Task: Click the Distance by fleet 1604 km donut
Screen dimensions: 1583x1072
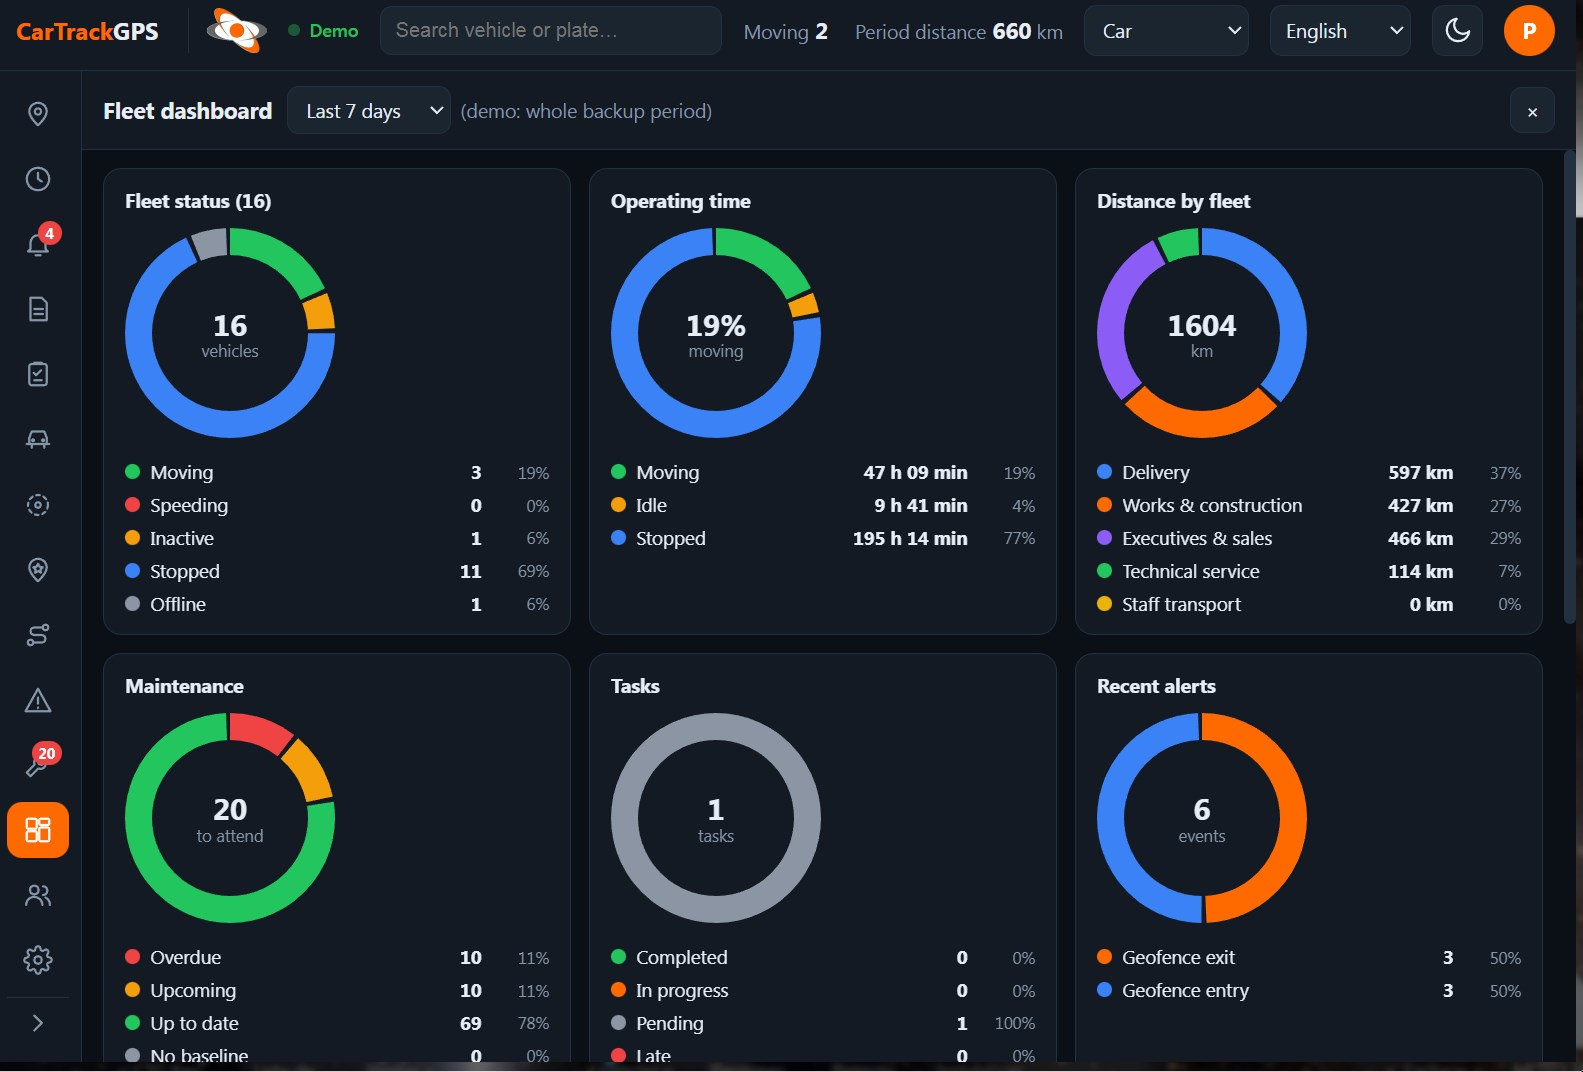Action: point(1202,333)
